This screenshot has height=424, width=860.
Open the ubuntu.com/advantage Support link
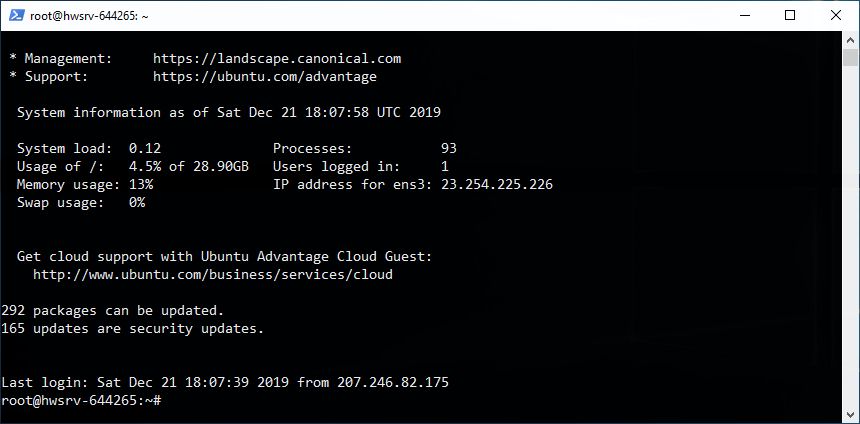pos(265,76)
